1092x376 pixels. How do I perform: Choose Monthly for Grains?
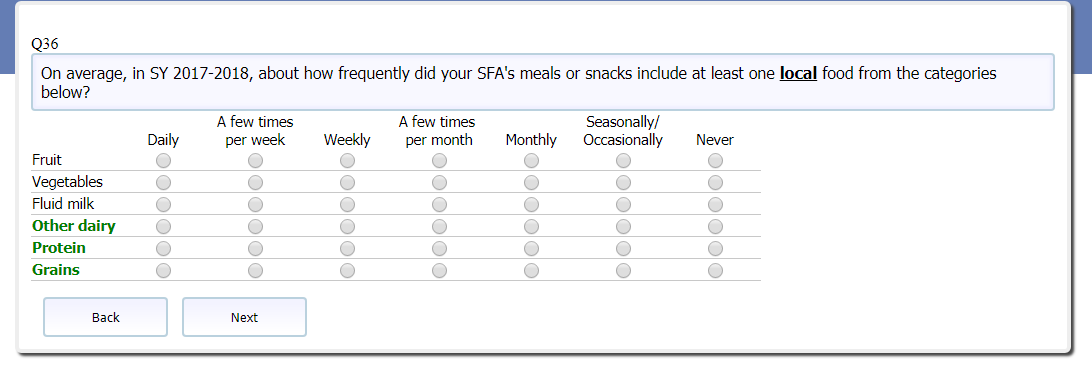click(x=531, y=271)
